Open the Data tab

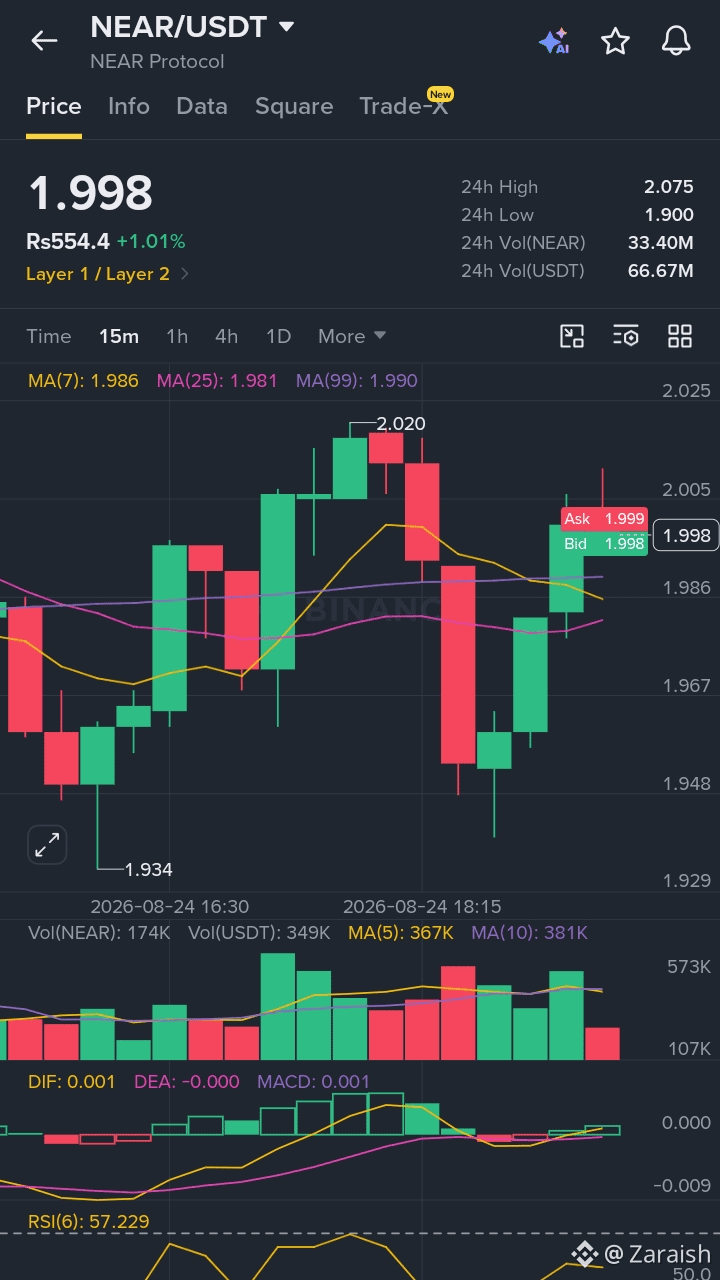coord(202,106)
